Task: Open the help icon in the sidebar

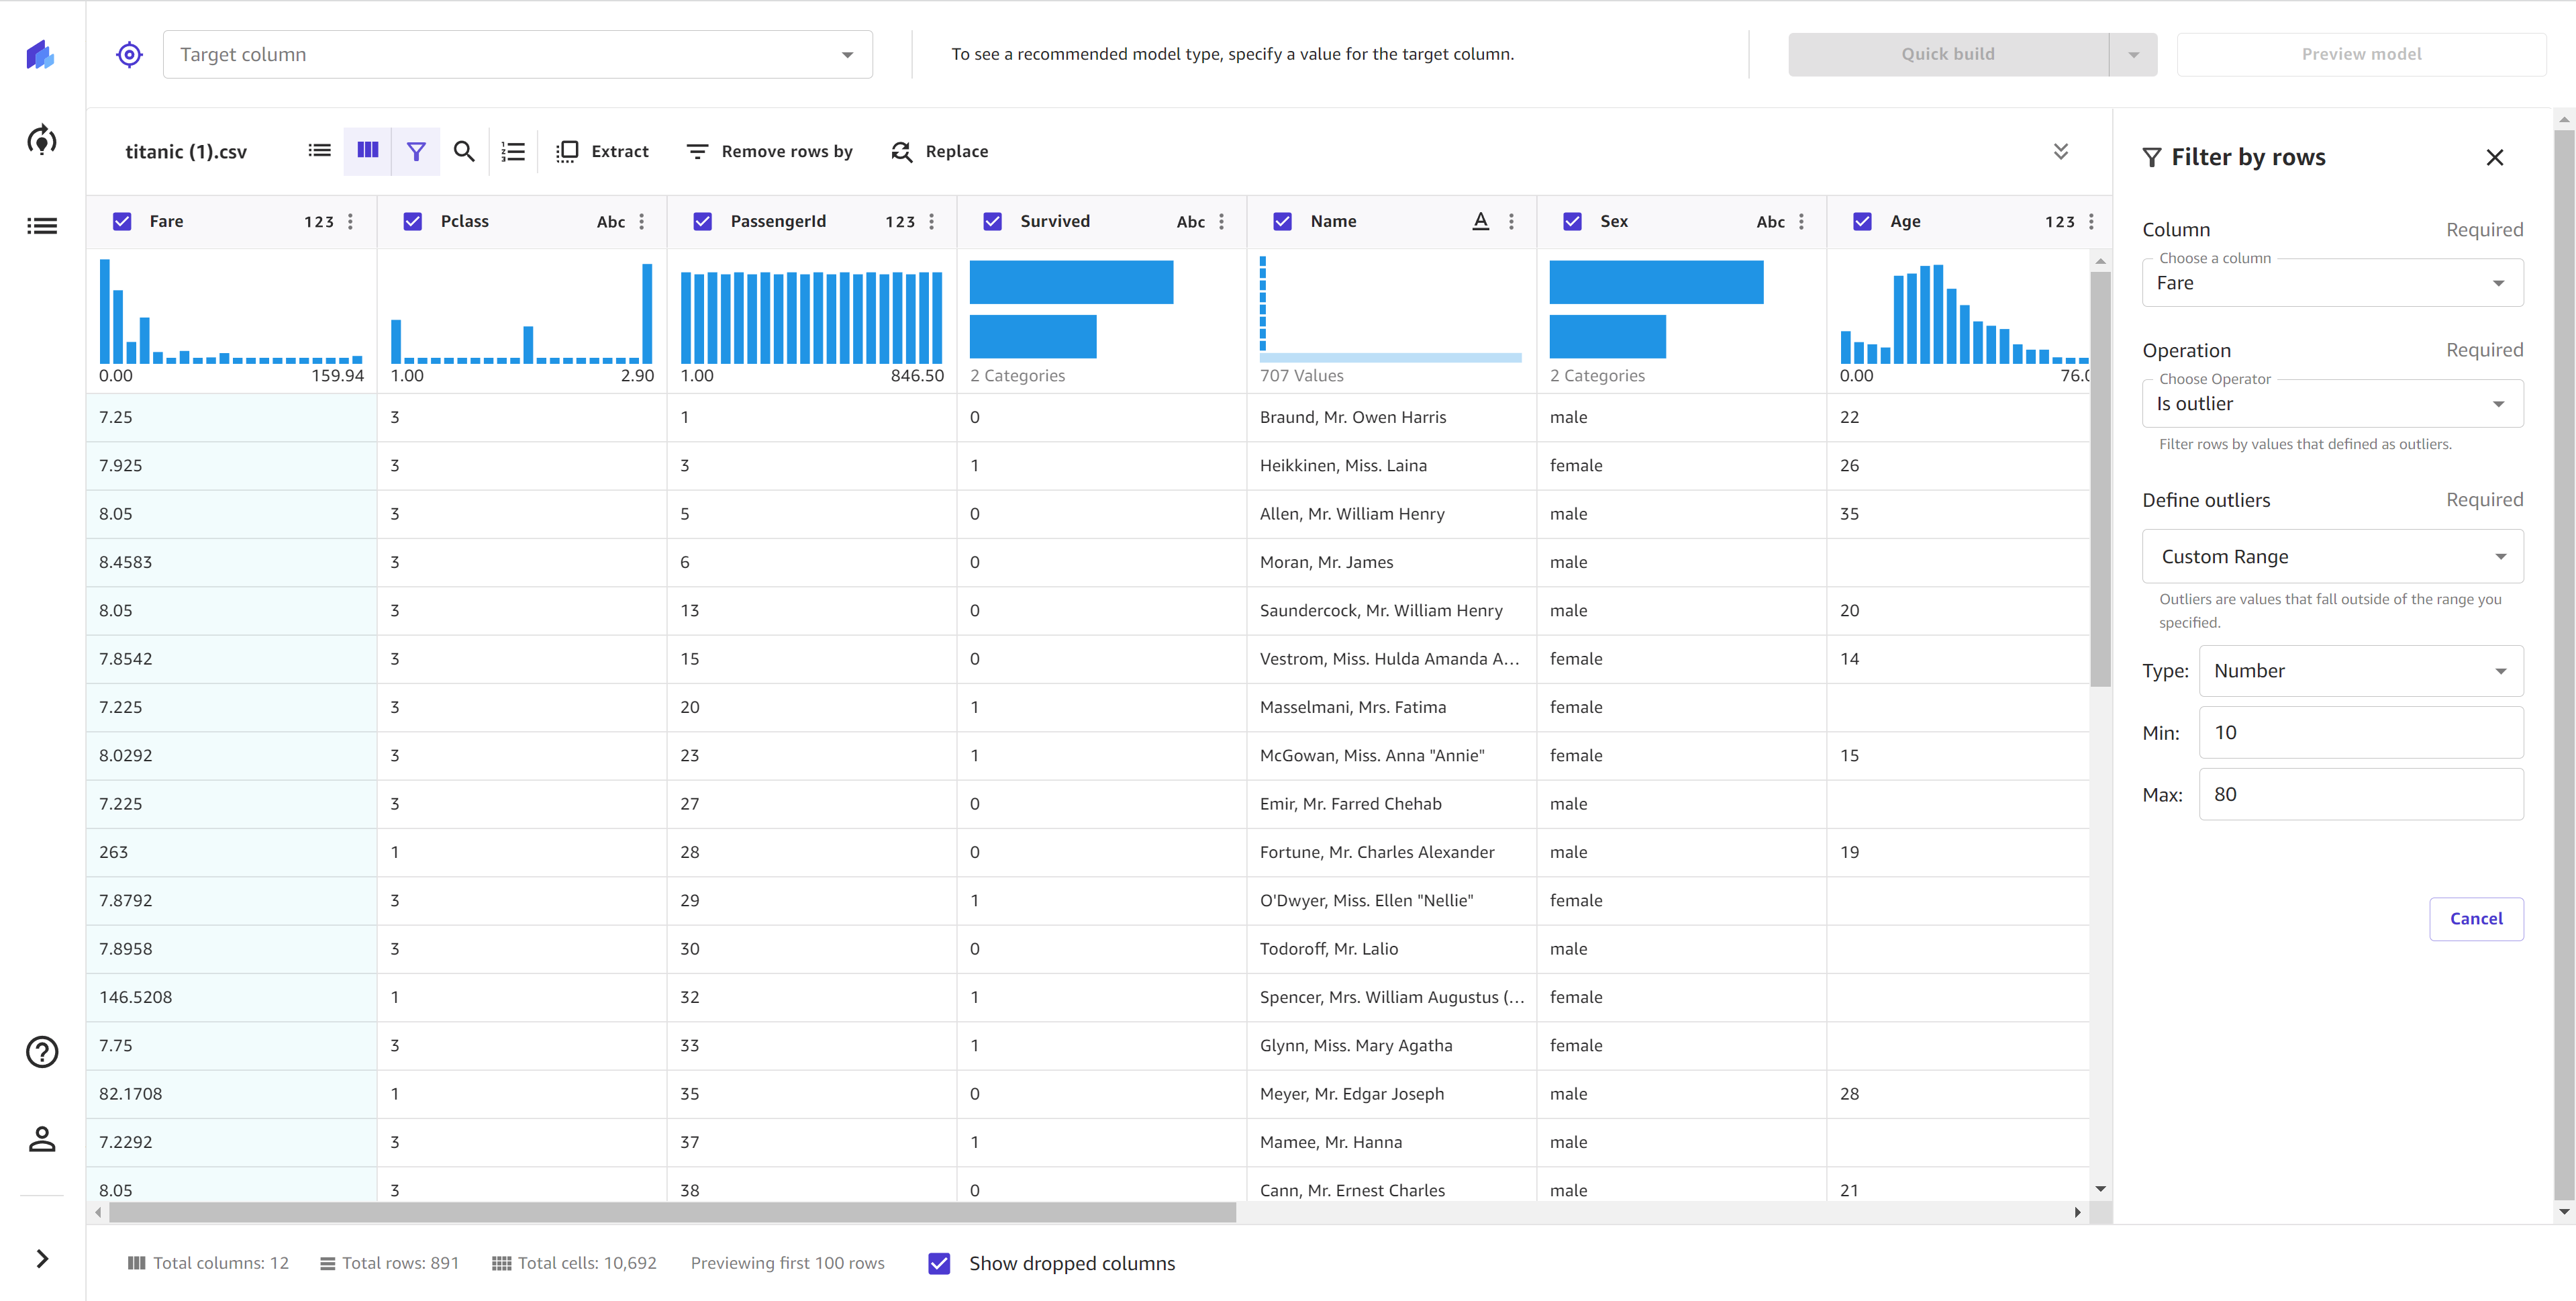Action: (41, 1052)
